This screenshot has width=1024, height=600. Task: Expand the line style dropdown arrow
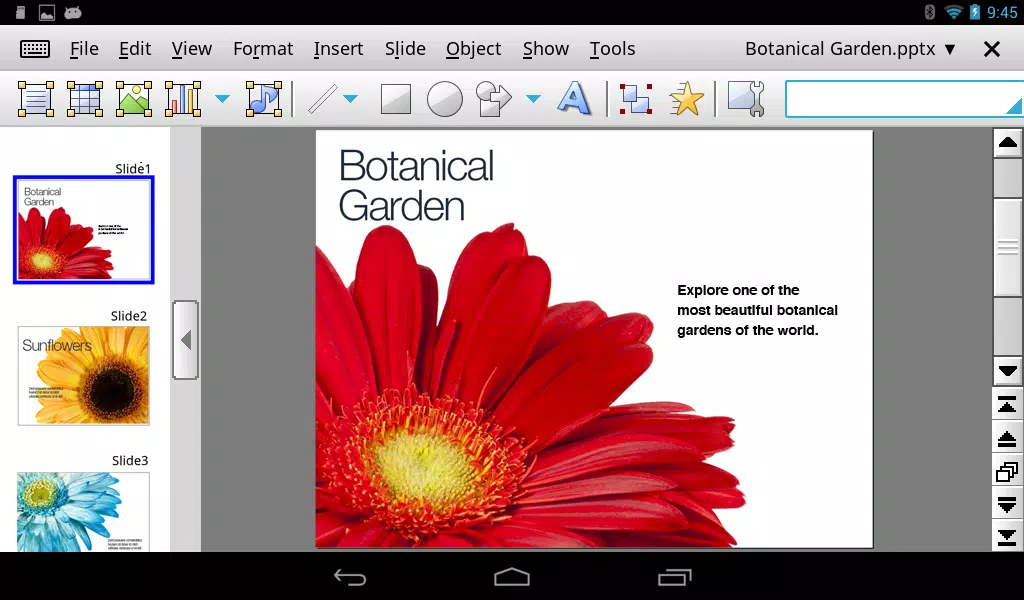point(351,99)
